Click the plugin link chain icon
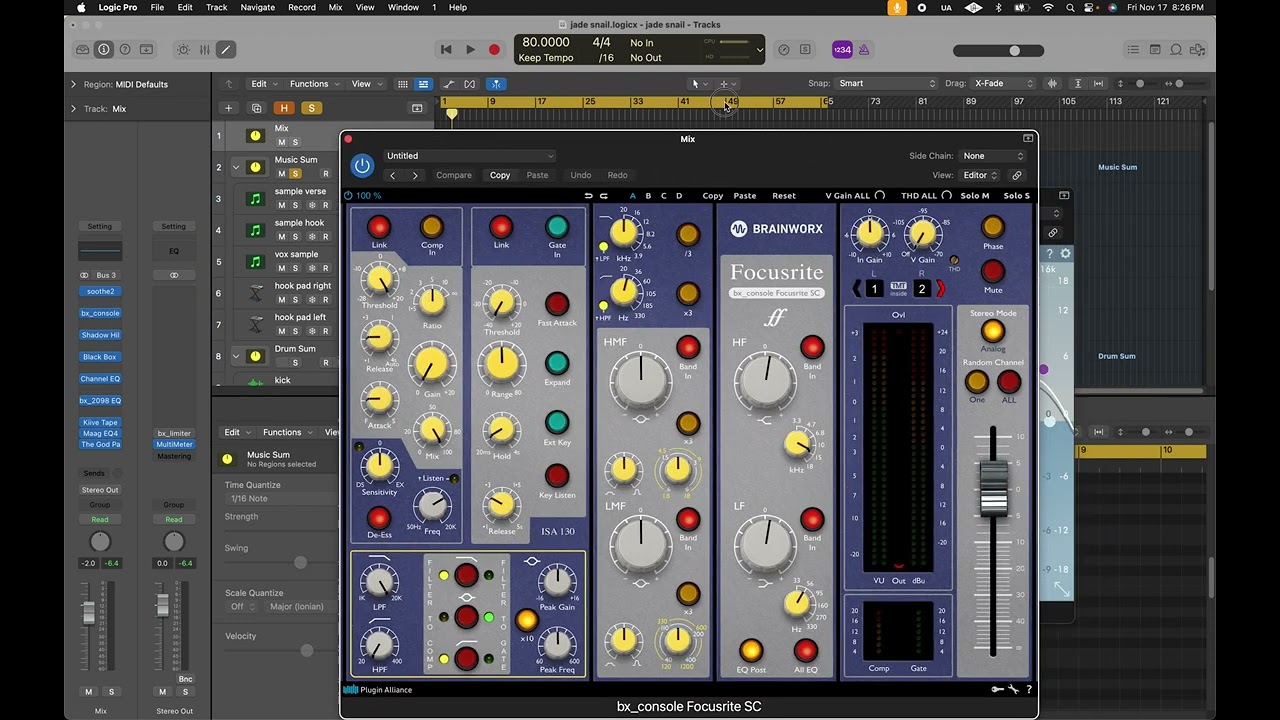Screen dimensions: 1280x720 coord(1018,175)
